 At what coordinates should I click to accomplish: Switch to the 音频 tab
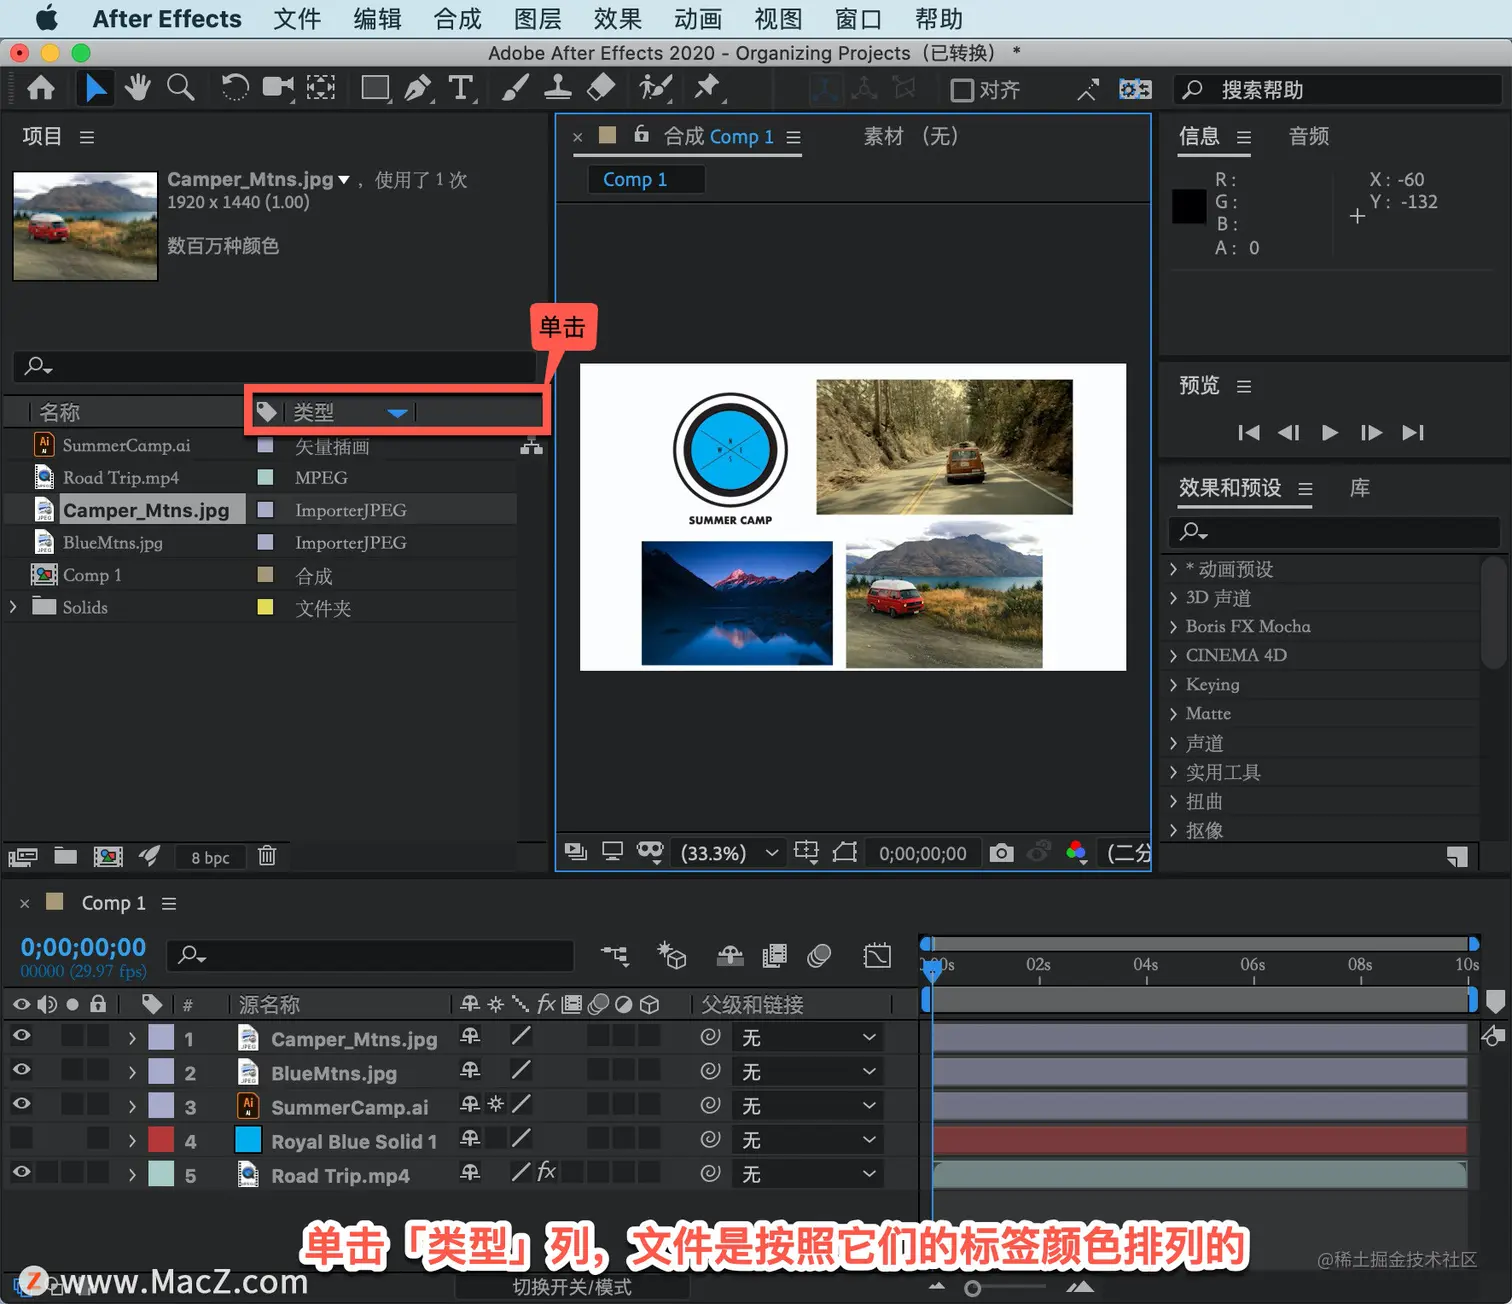[x=1309, y=136]
